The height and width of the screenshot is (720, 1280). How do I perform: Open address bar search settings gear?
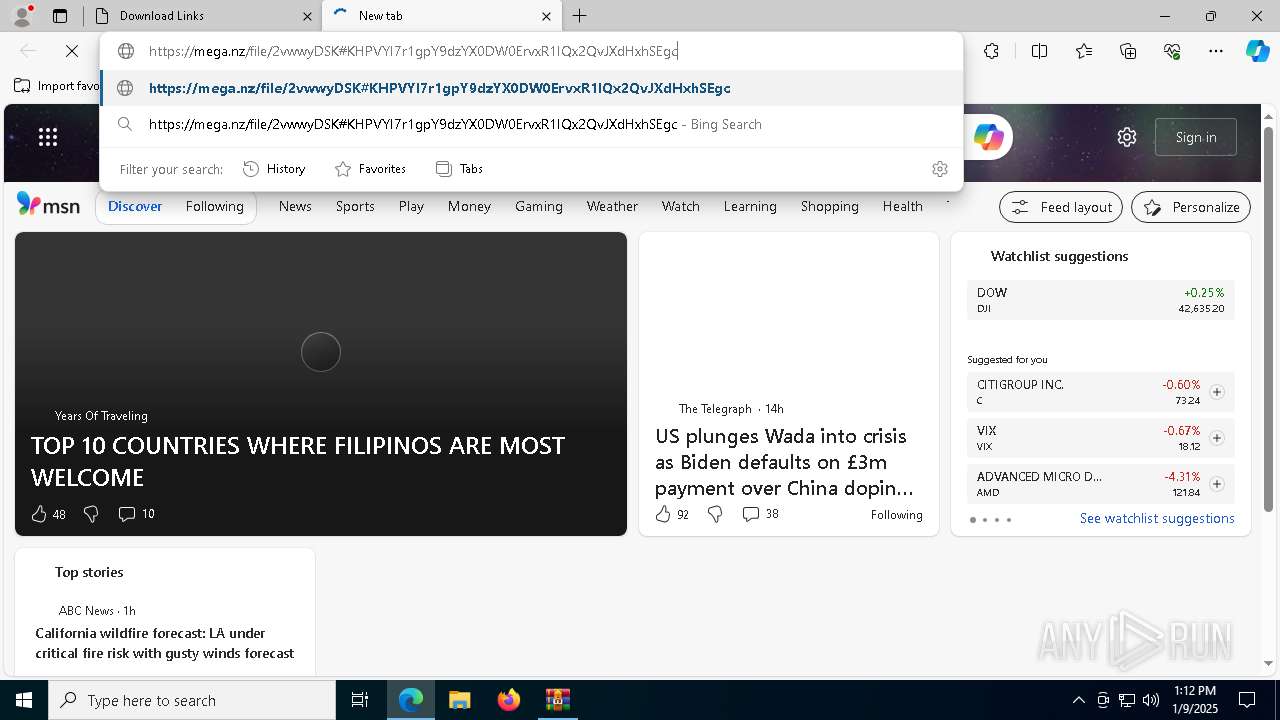click(x=939, y=169)
